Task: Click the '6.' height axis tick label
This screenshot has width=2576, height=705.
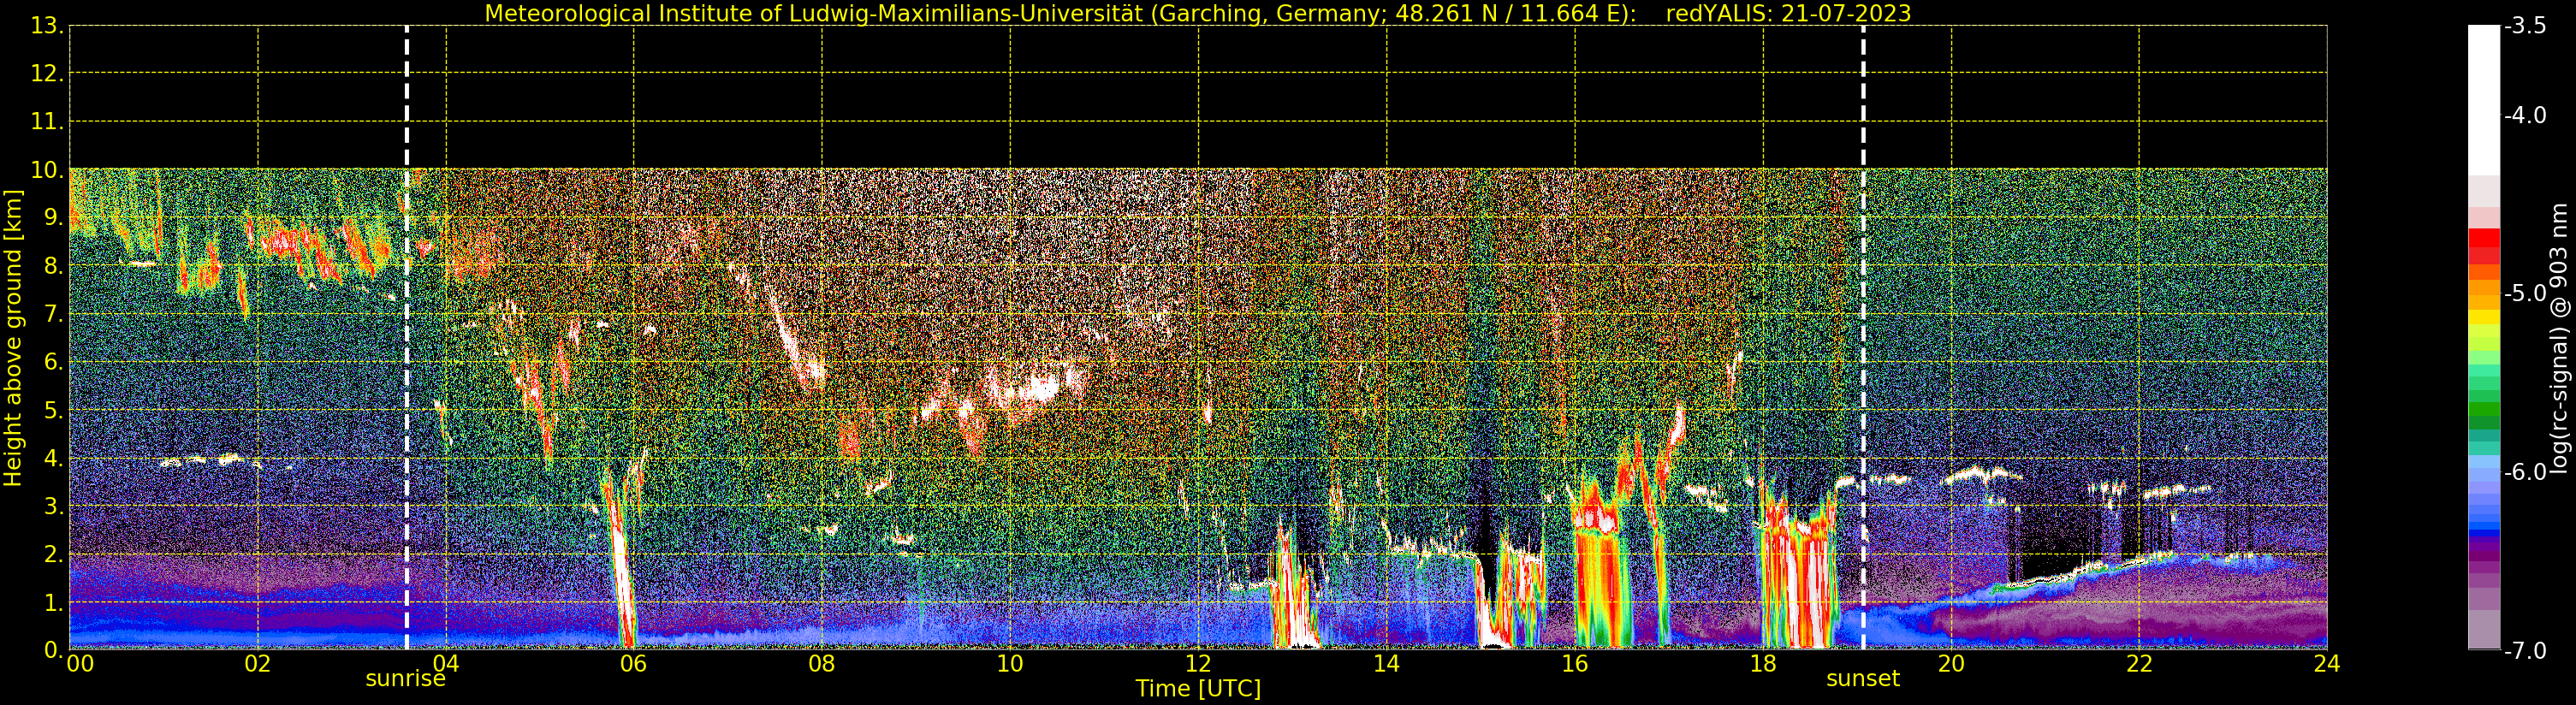Action: pos(54,362)
